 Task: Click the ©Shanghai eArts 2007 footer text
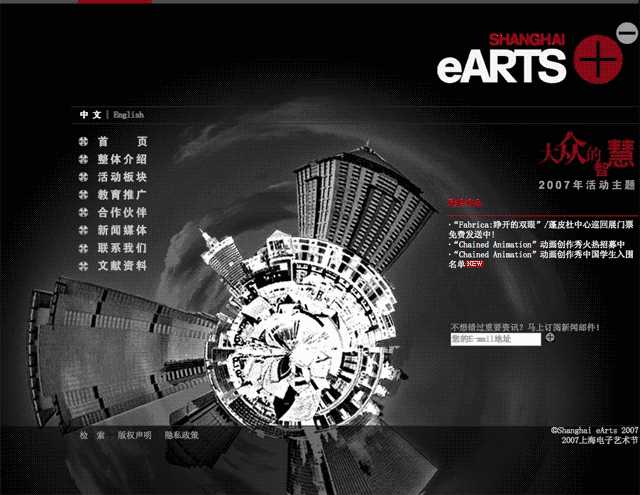(595, 430)
